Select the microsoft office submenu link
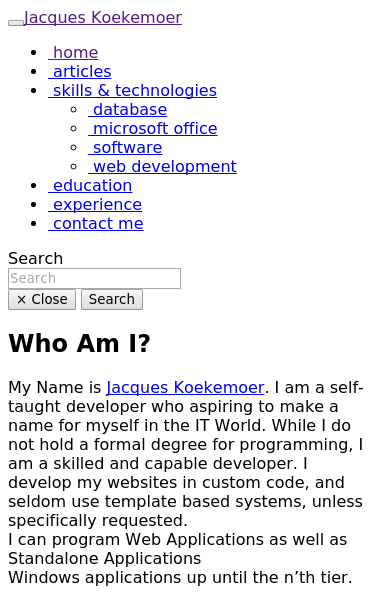The width and height of the screenshot is (375, 606). pyautogui.click(x=153, y=128)
